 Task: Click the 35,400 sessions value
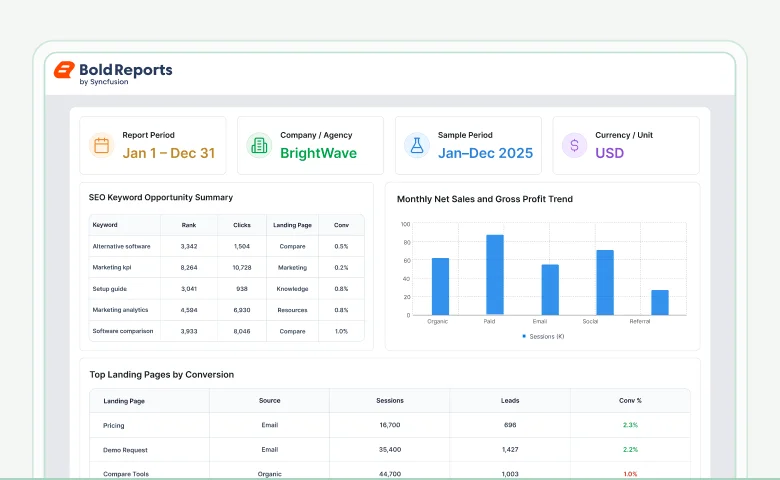click(390, 450)
